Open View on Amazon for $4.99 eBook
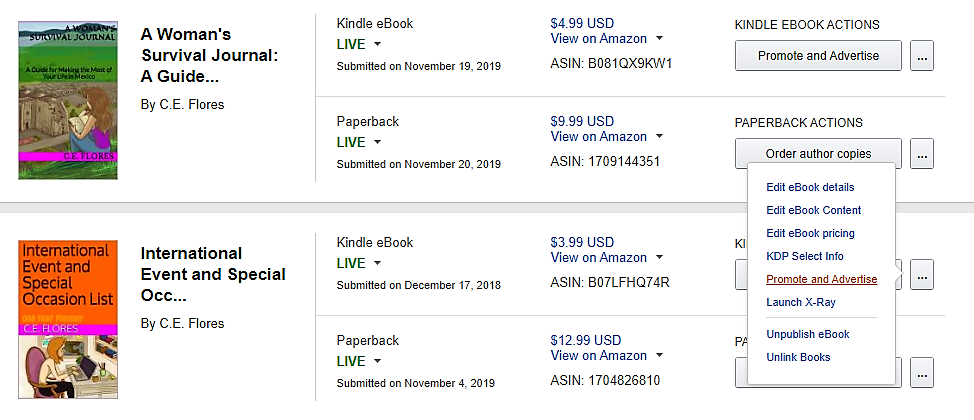This screenshot has height=420, width=974. pos(605,39)
